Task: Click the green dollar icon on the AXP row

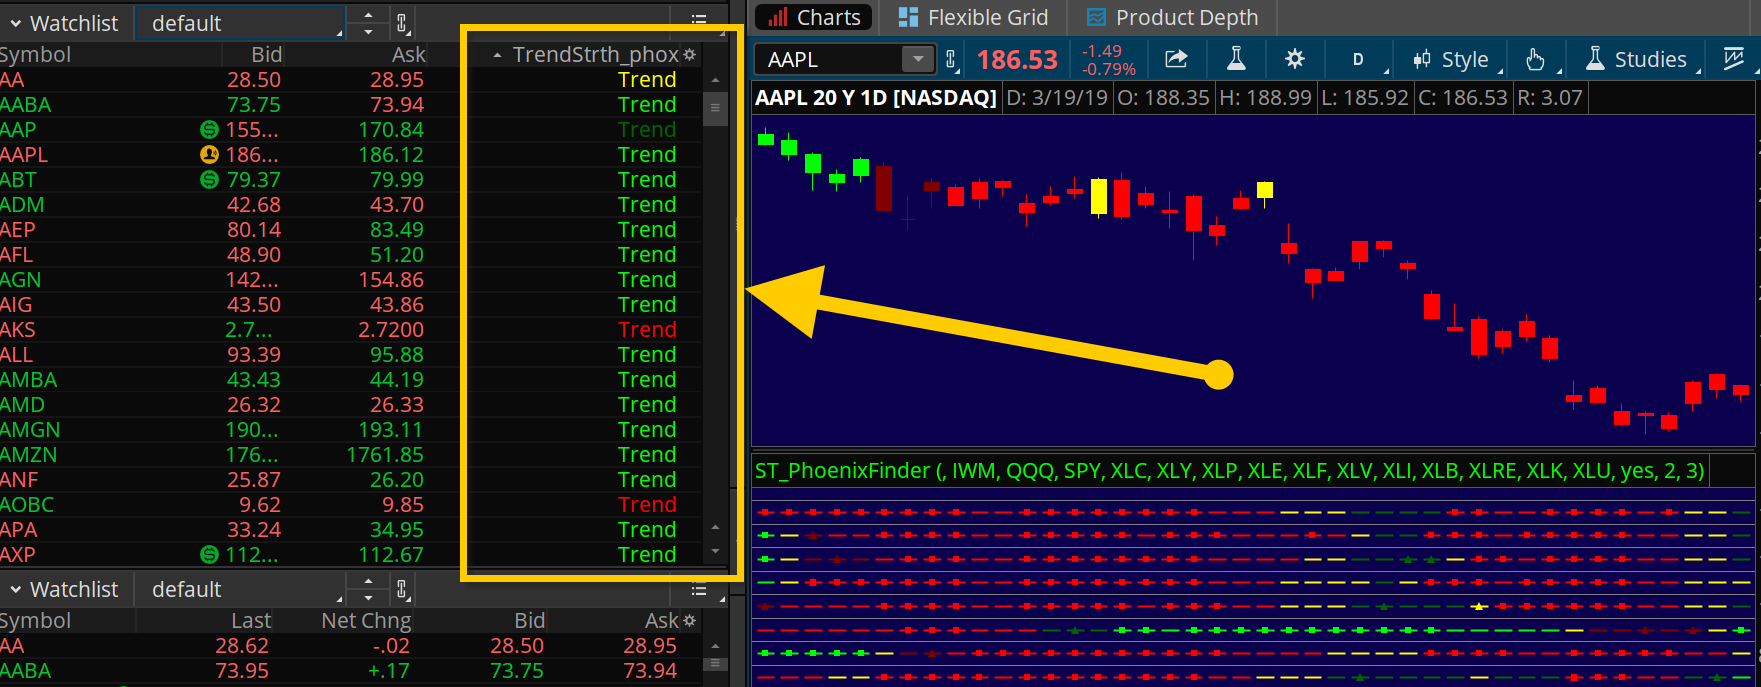Action: click(x=209, y=554)
